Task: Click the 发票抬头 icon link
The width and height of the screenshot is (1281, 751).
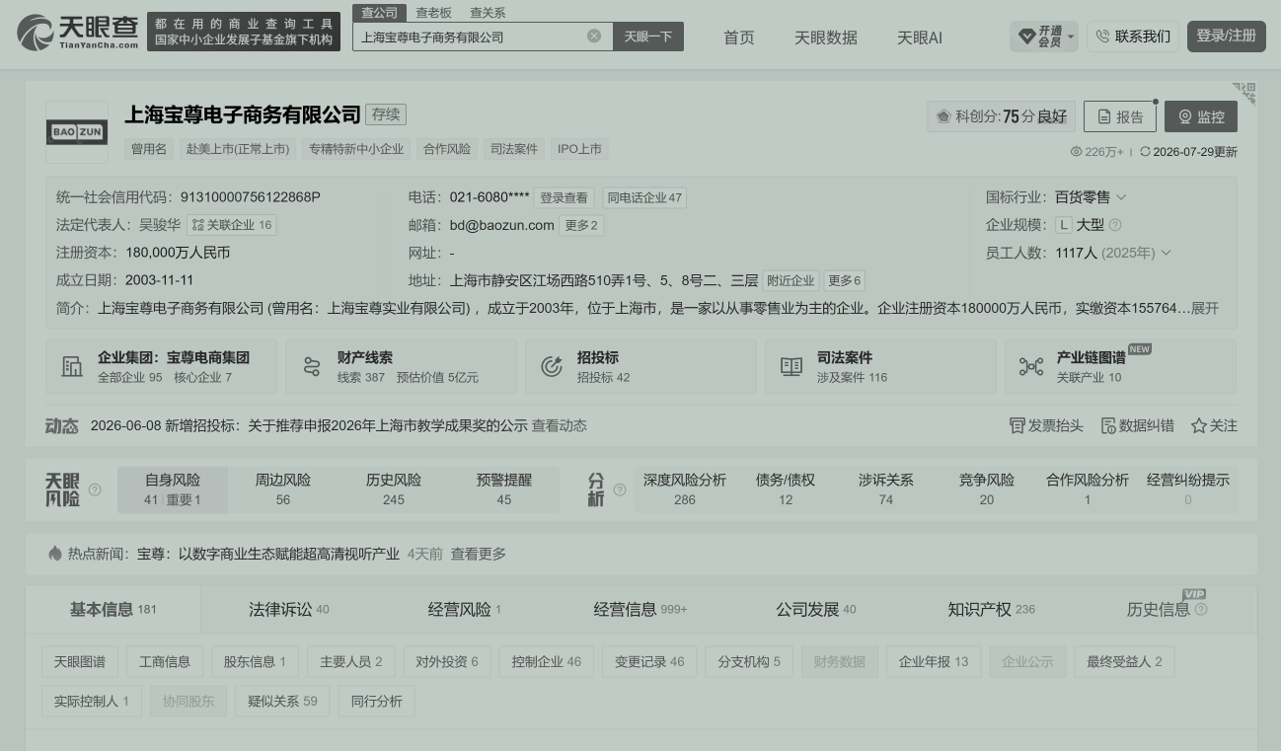Action: (x=1046, y=426)
